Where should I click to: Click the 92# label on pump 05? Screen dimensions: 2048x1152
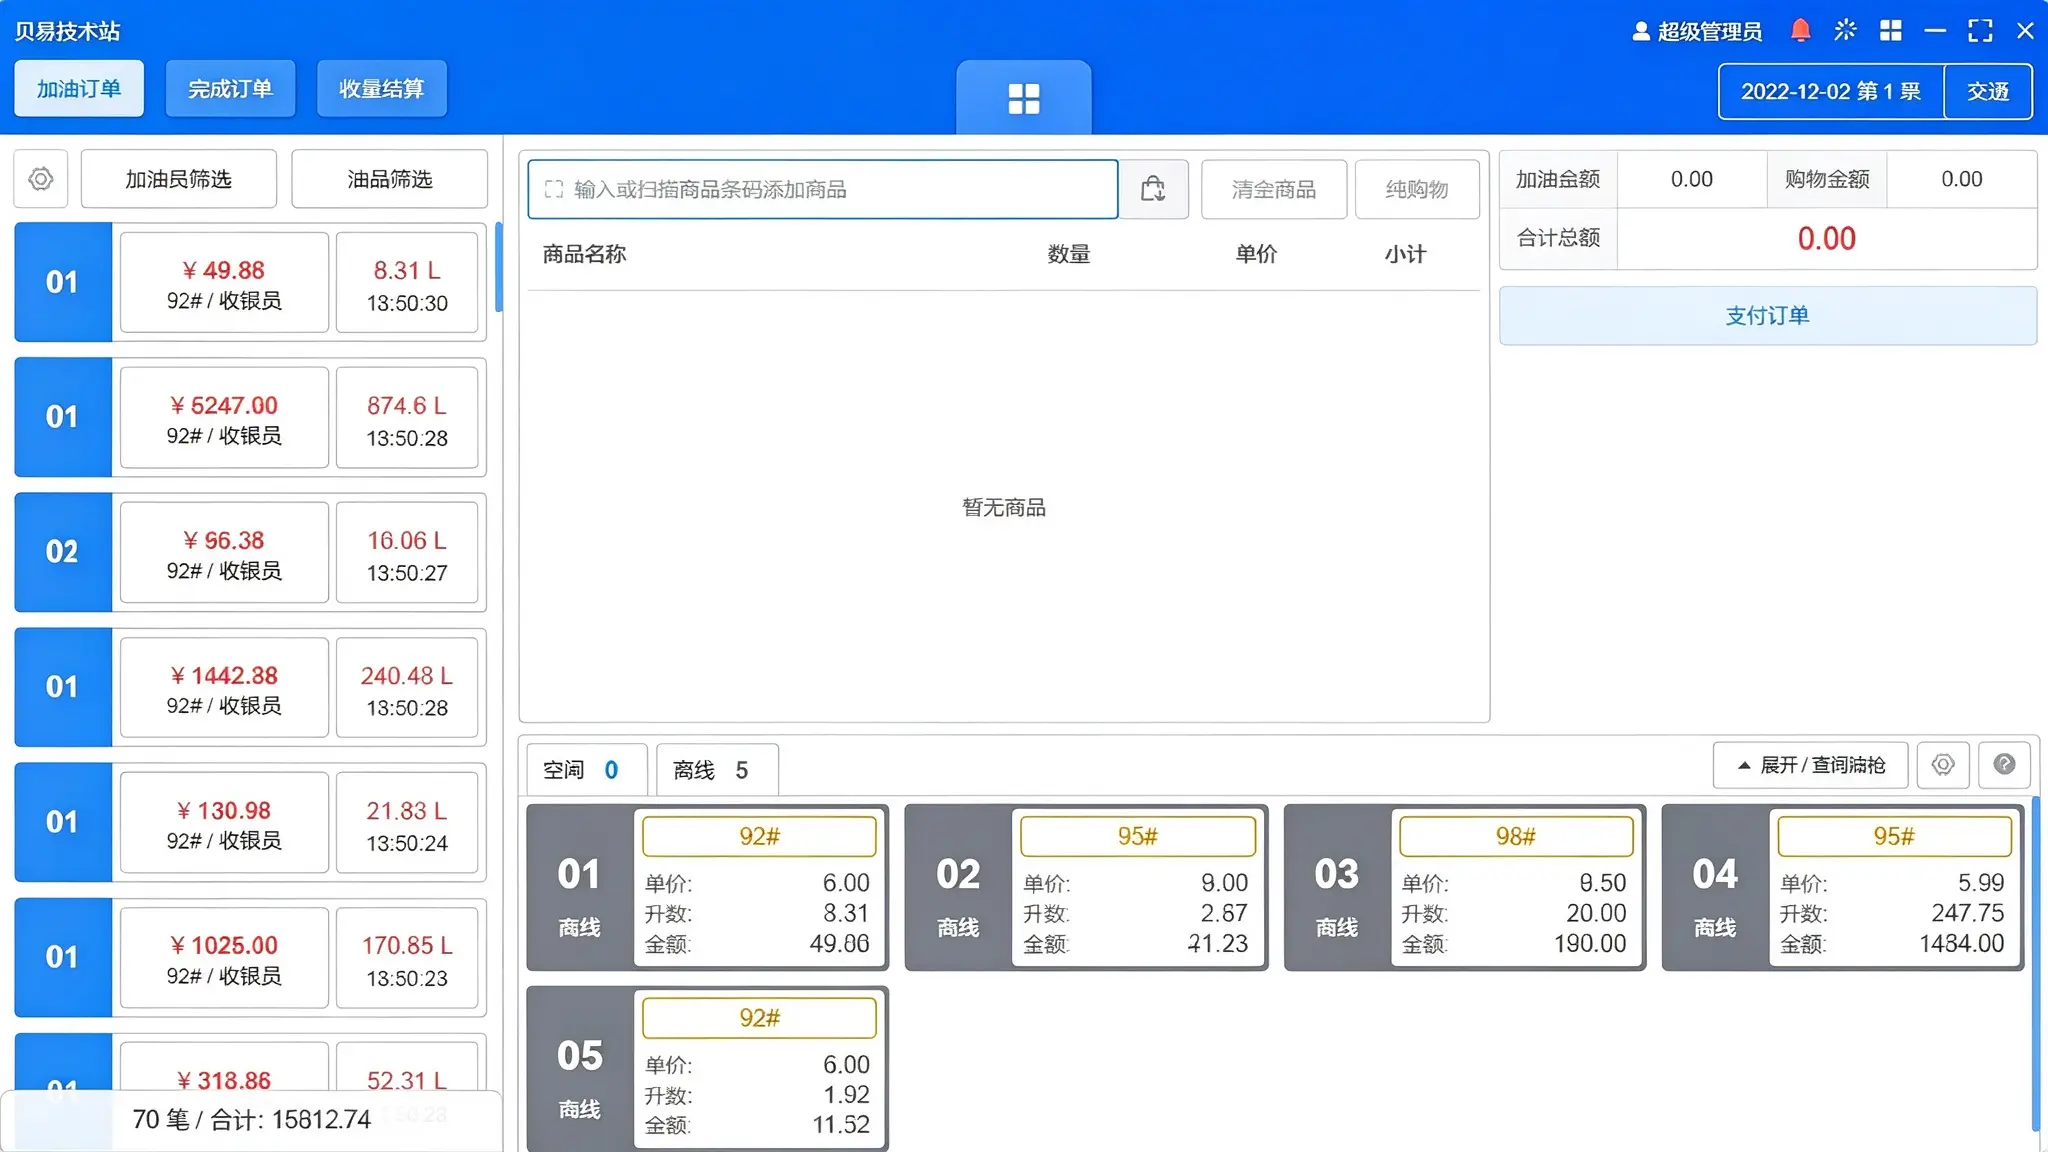click(759, 1018)
